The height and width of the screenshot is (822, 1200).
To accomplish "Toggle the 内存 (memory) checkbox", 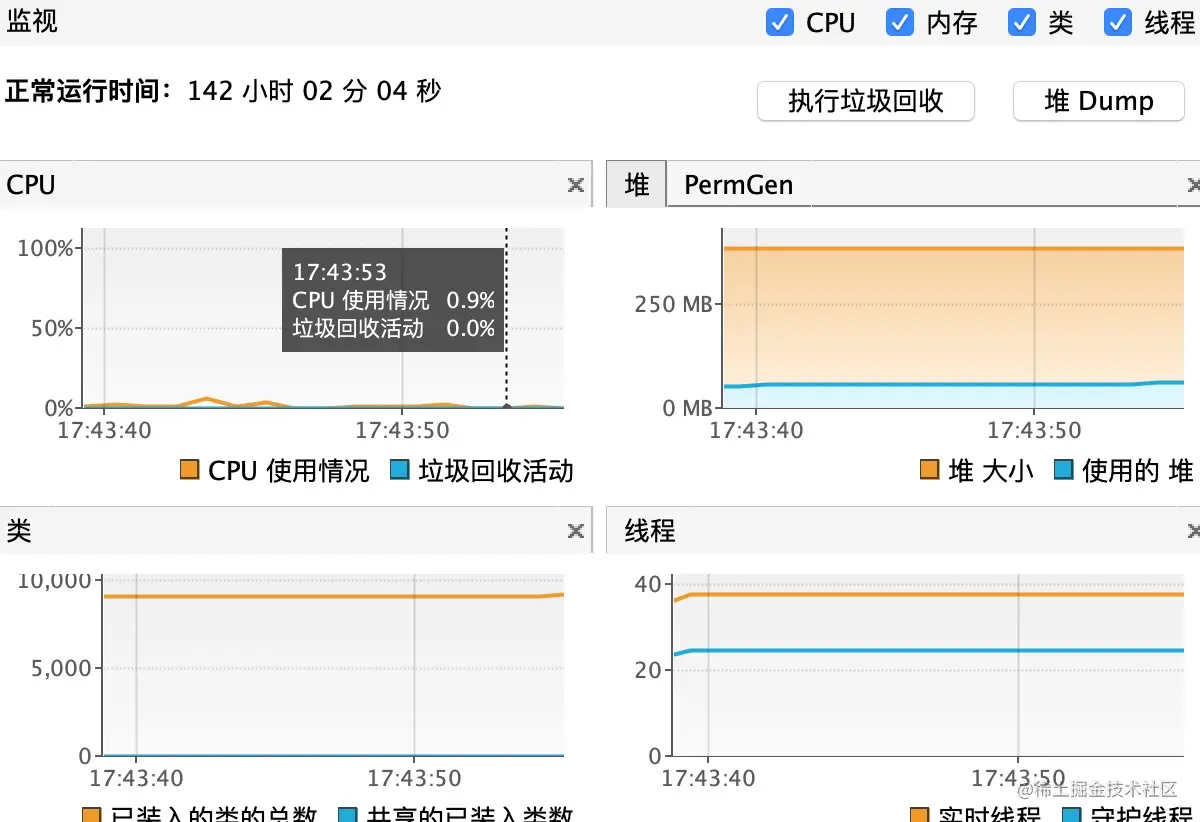I will (x=900, y=22).
